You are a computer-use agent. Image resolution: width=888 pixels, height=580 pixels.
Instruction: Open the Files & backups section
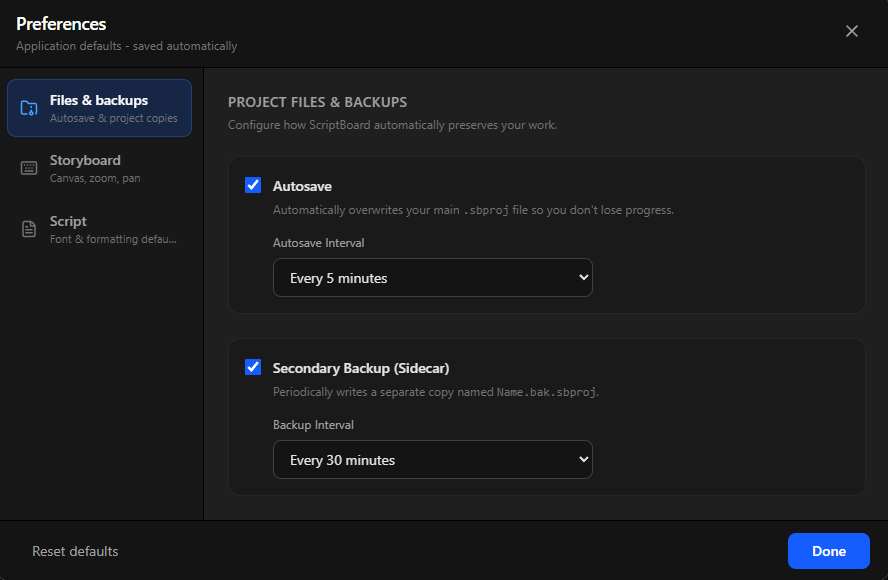[100, 108]
